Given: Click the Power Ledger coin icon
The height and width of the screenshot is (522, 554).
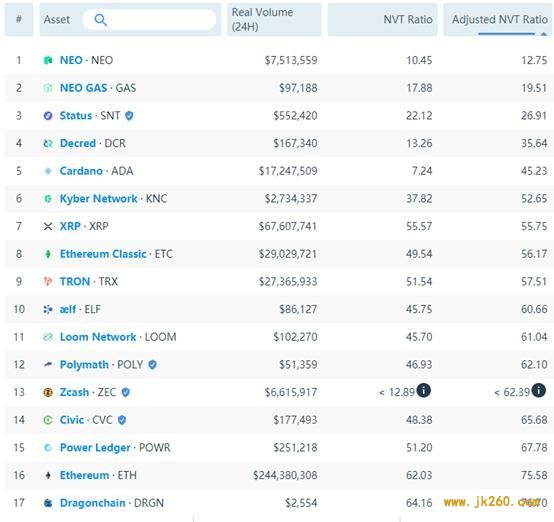Looking at the screenshot, I should click(48, 448).
